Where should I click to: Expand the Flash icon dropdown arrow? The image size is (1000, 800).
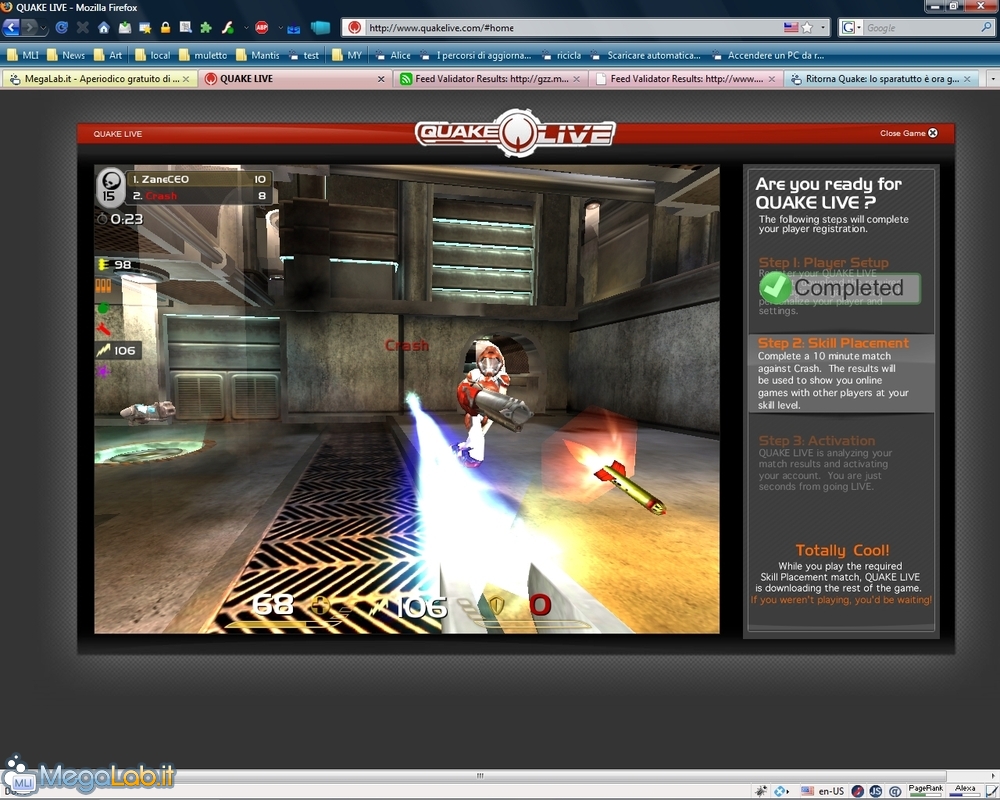[x=246, y=28]
